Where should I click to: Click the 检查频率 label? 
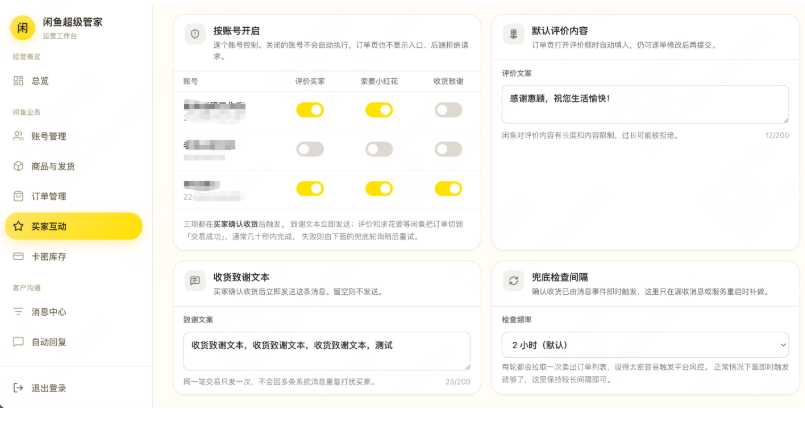(516, 319)
